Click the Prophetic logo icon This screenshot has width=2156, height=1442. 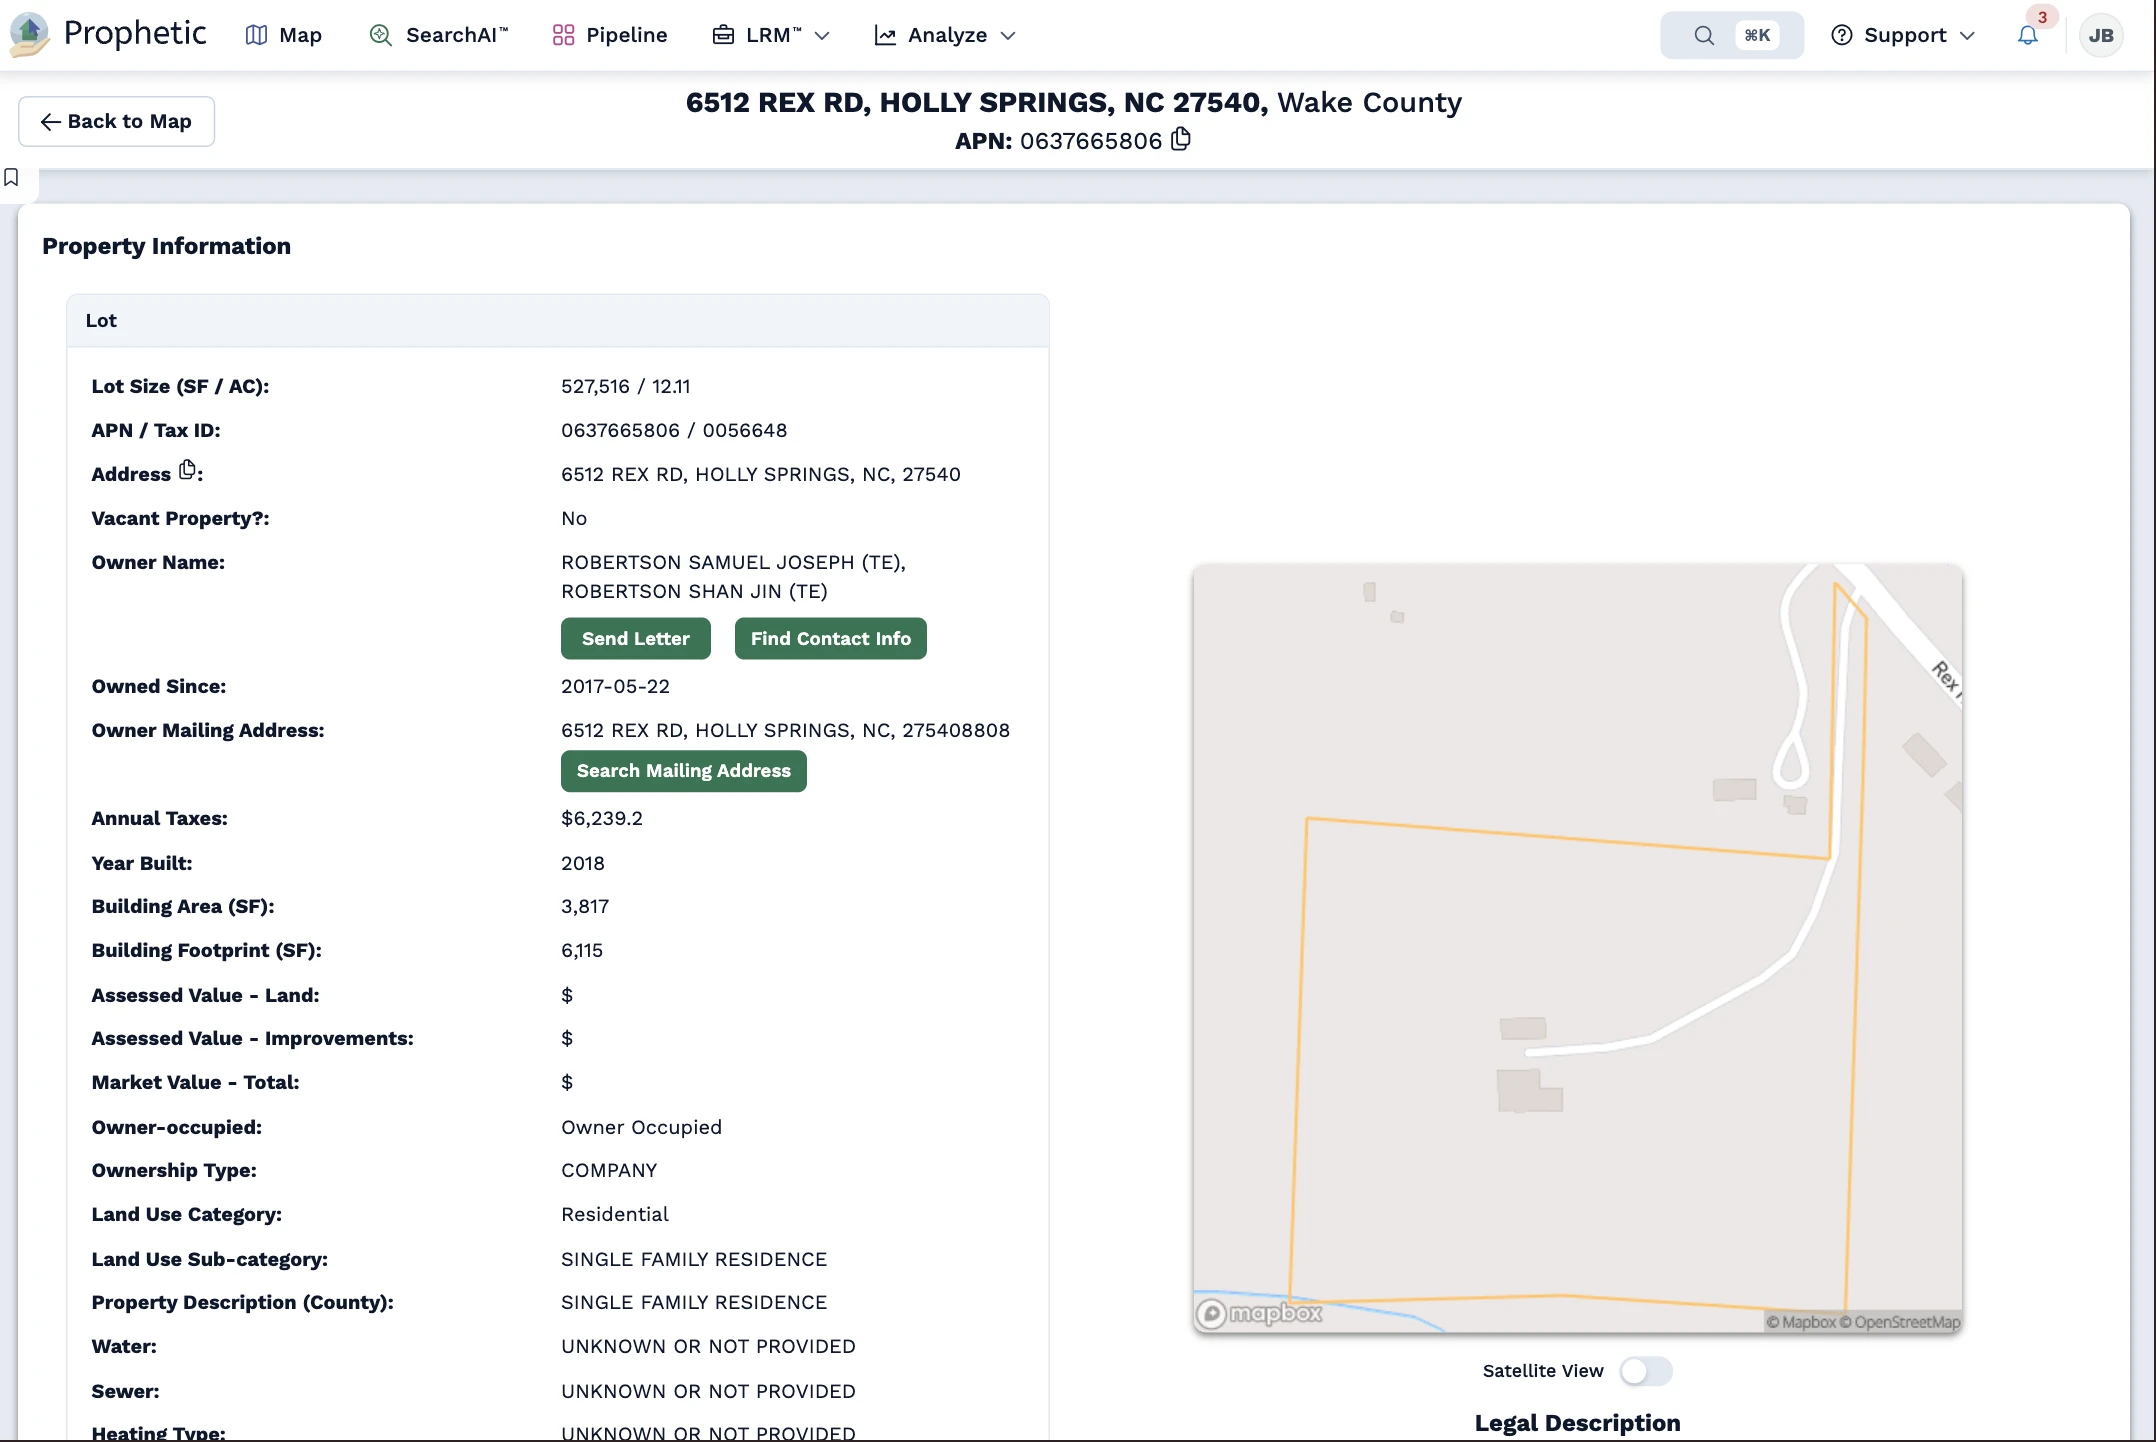pos(29,35)
